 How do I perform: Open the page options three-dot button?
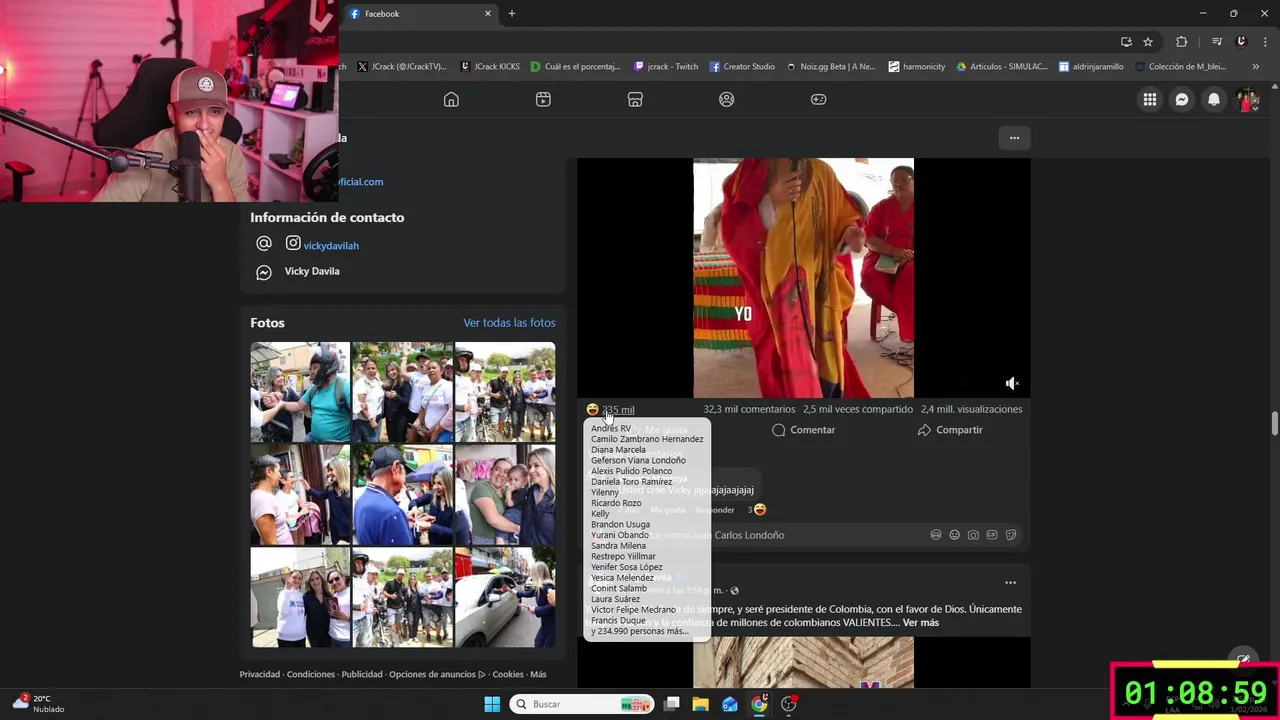[1014, 138]
